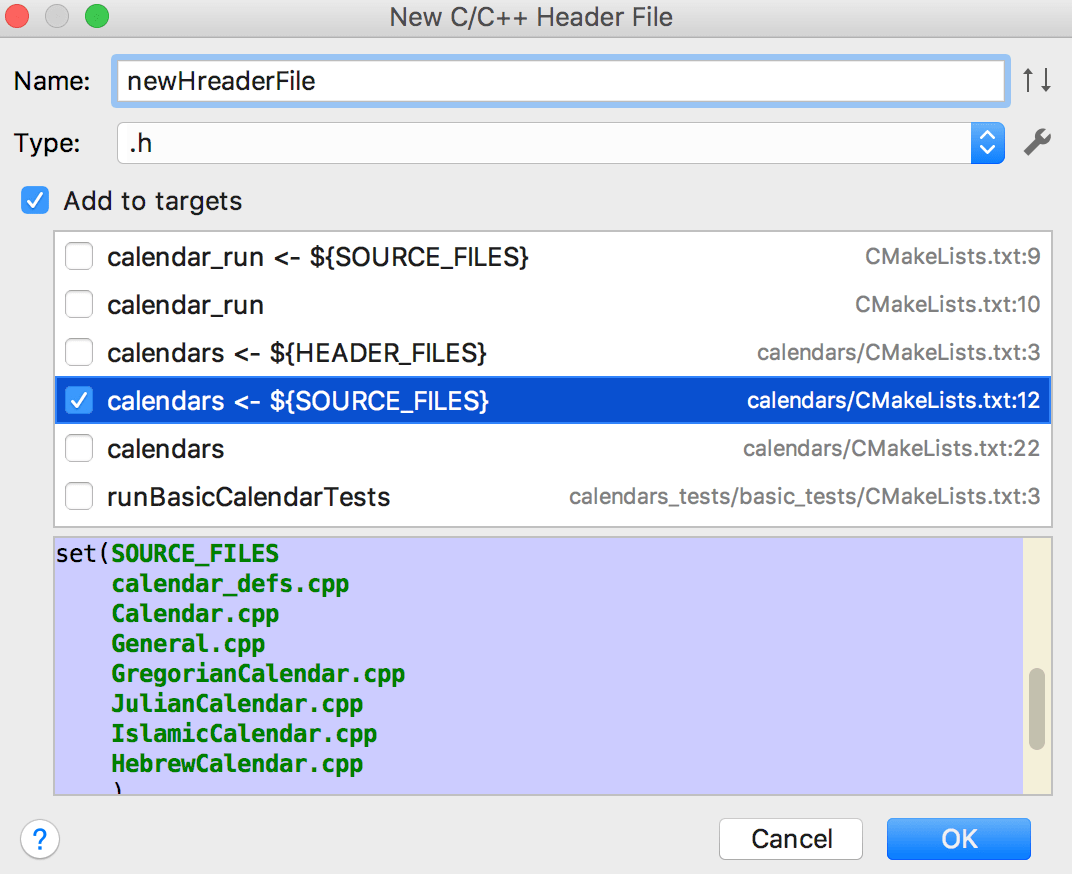Screen dimensions: 1074x877
Task: Click HebrewCalendar.cpp in the preview
Action: tap(237, 764)
